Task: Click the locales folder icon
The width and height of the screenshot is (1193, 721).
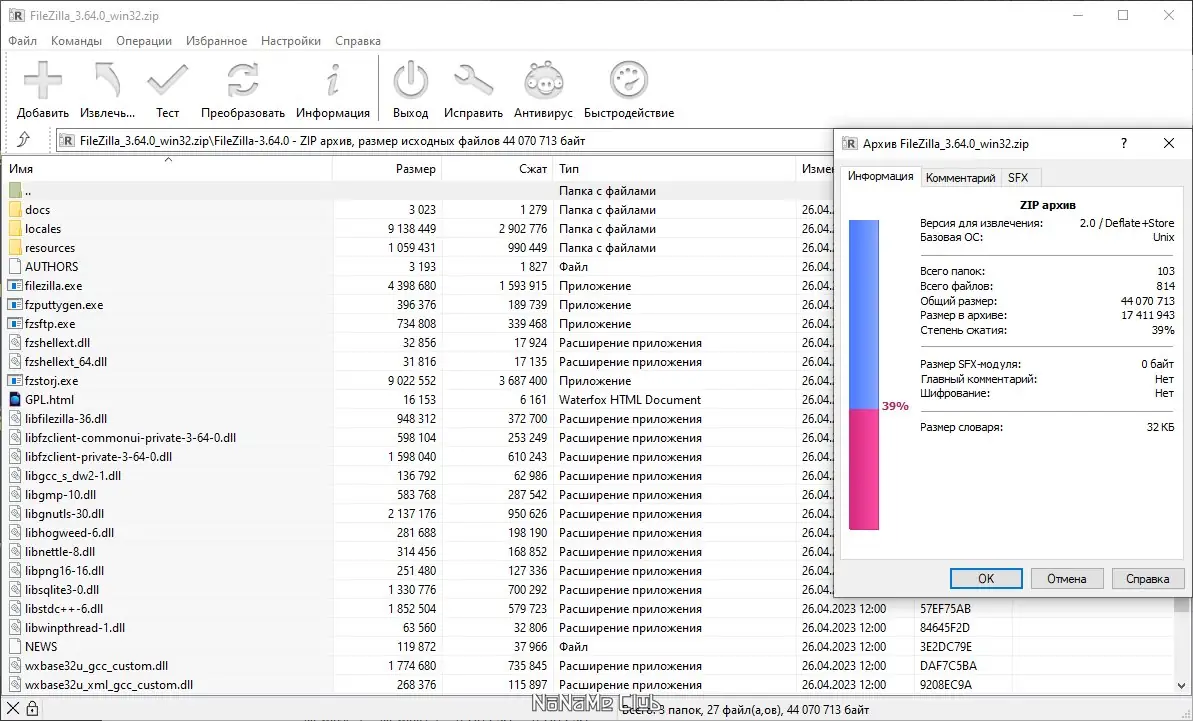Action: point(15,228)
